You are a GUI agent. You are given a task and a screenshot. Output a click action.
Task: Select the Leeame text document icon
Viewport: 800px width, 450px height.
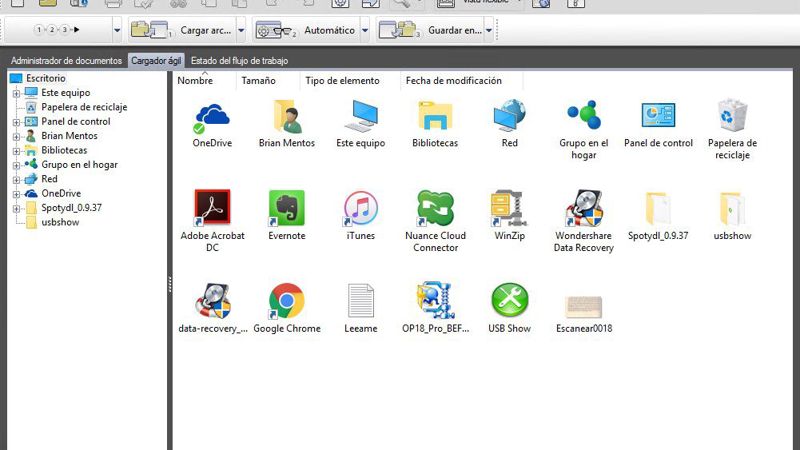click(x=361, y=301)
